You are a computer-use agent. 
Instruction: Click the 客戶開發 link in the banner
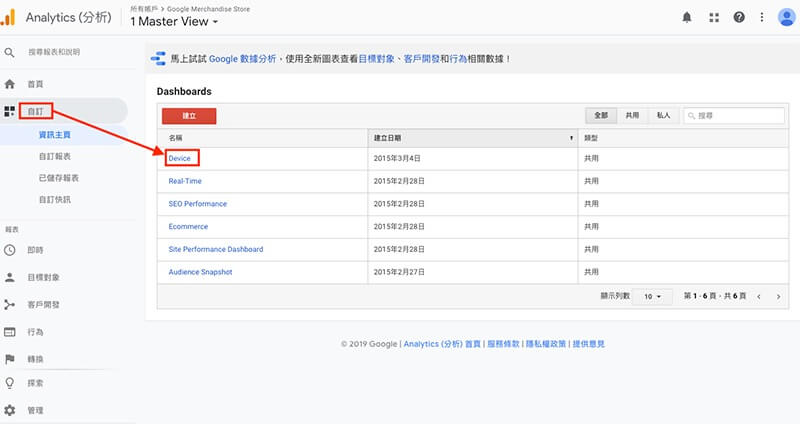pos(422,59)
